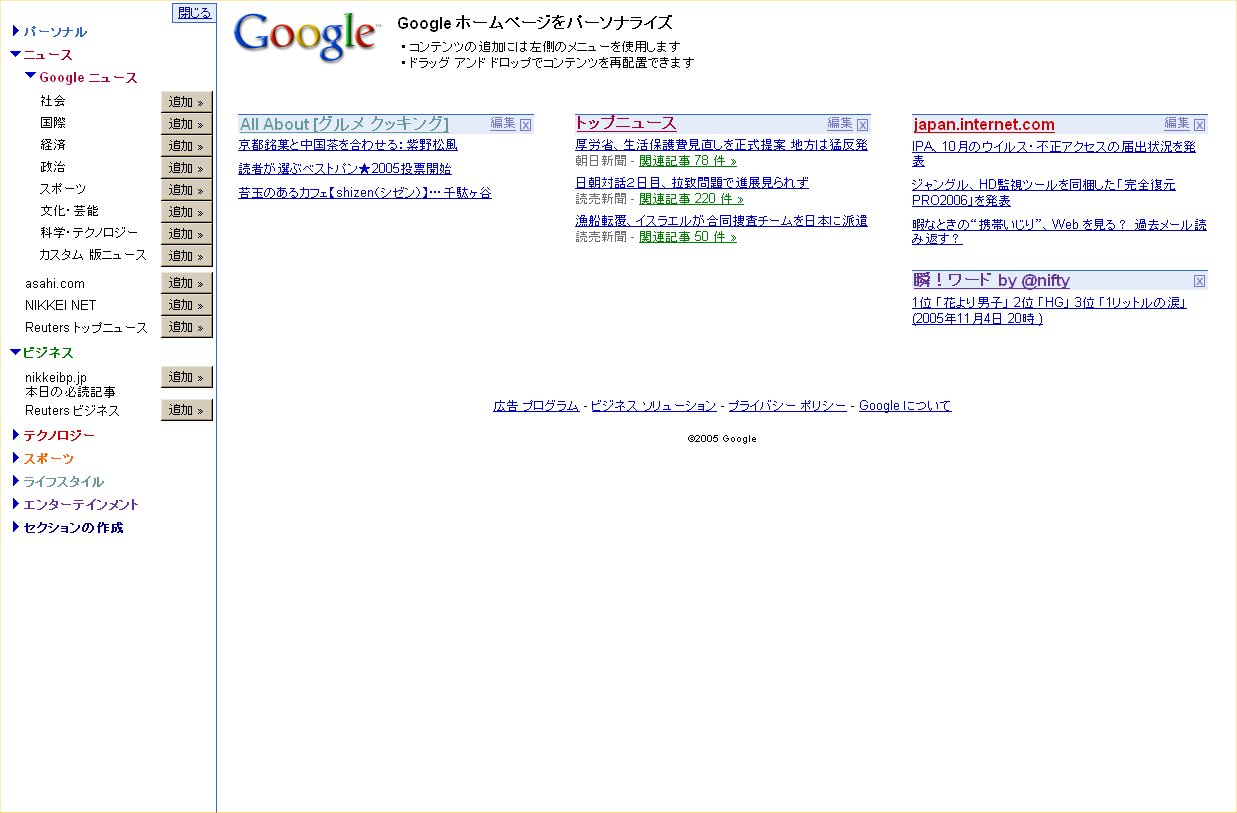Add 科学・テクノロジー news with 追加 button

click(x=187, y=234)
